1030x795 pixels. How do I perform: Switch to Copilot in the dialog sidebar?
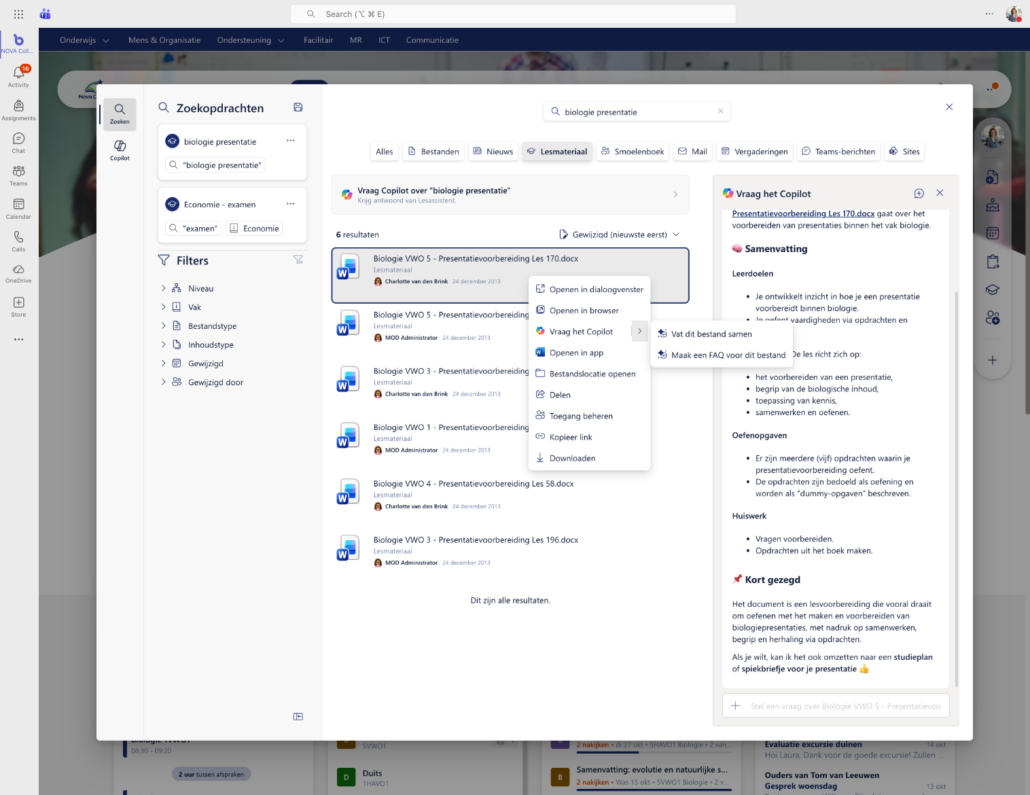coord(120,150)
